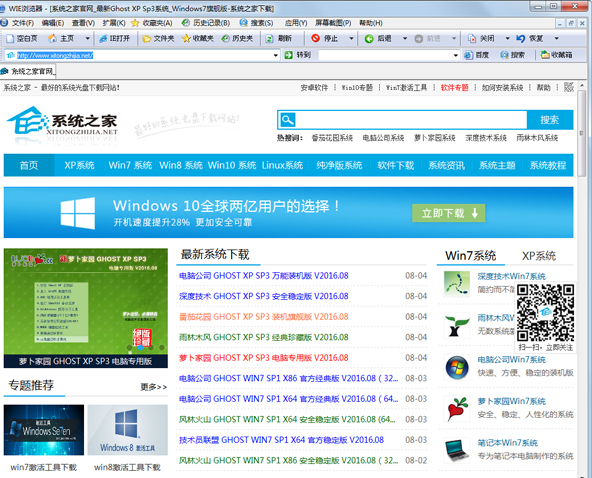Switch to the 系统之家官网 browser tab

pyautogui.click(x=28, y=71)
